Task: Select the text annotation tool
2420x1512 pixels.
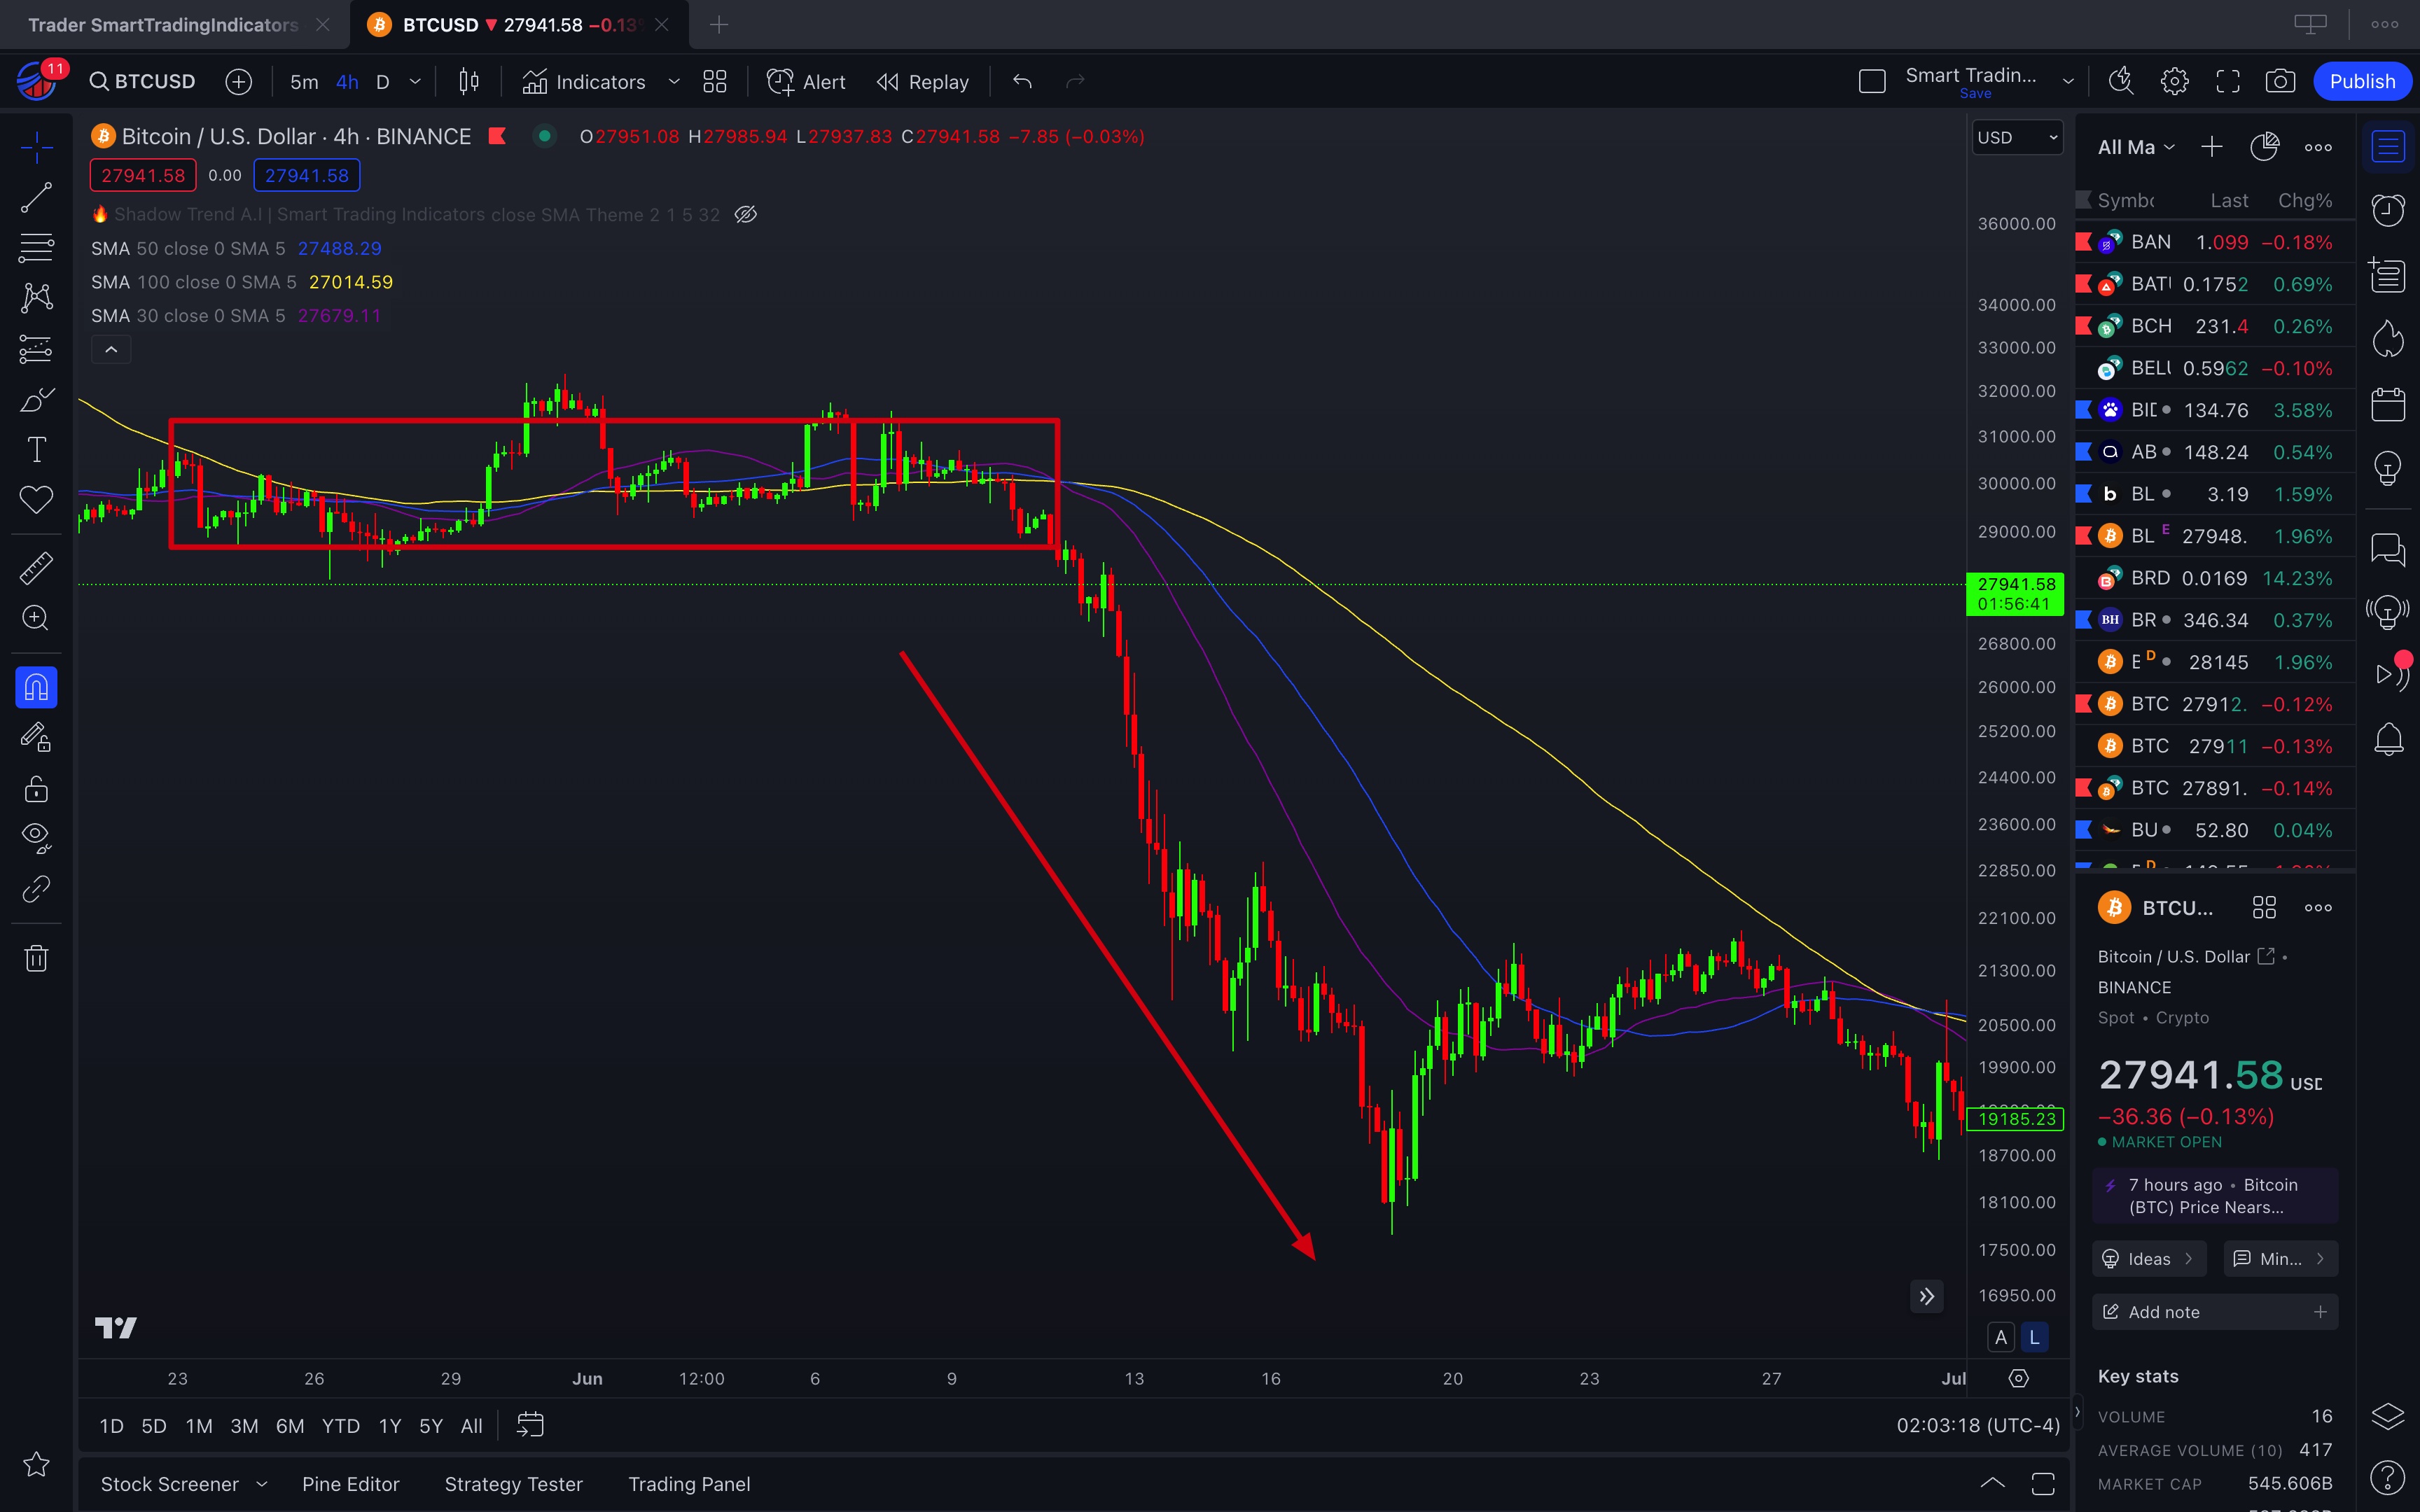Action: tap(36, 450)
